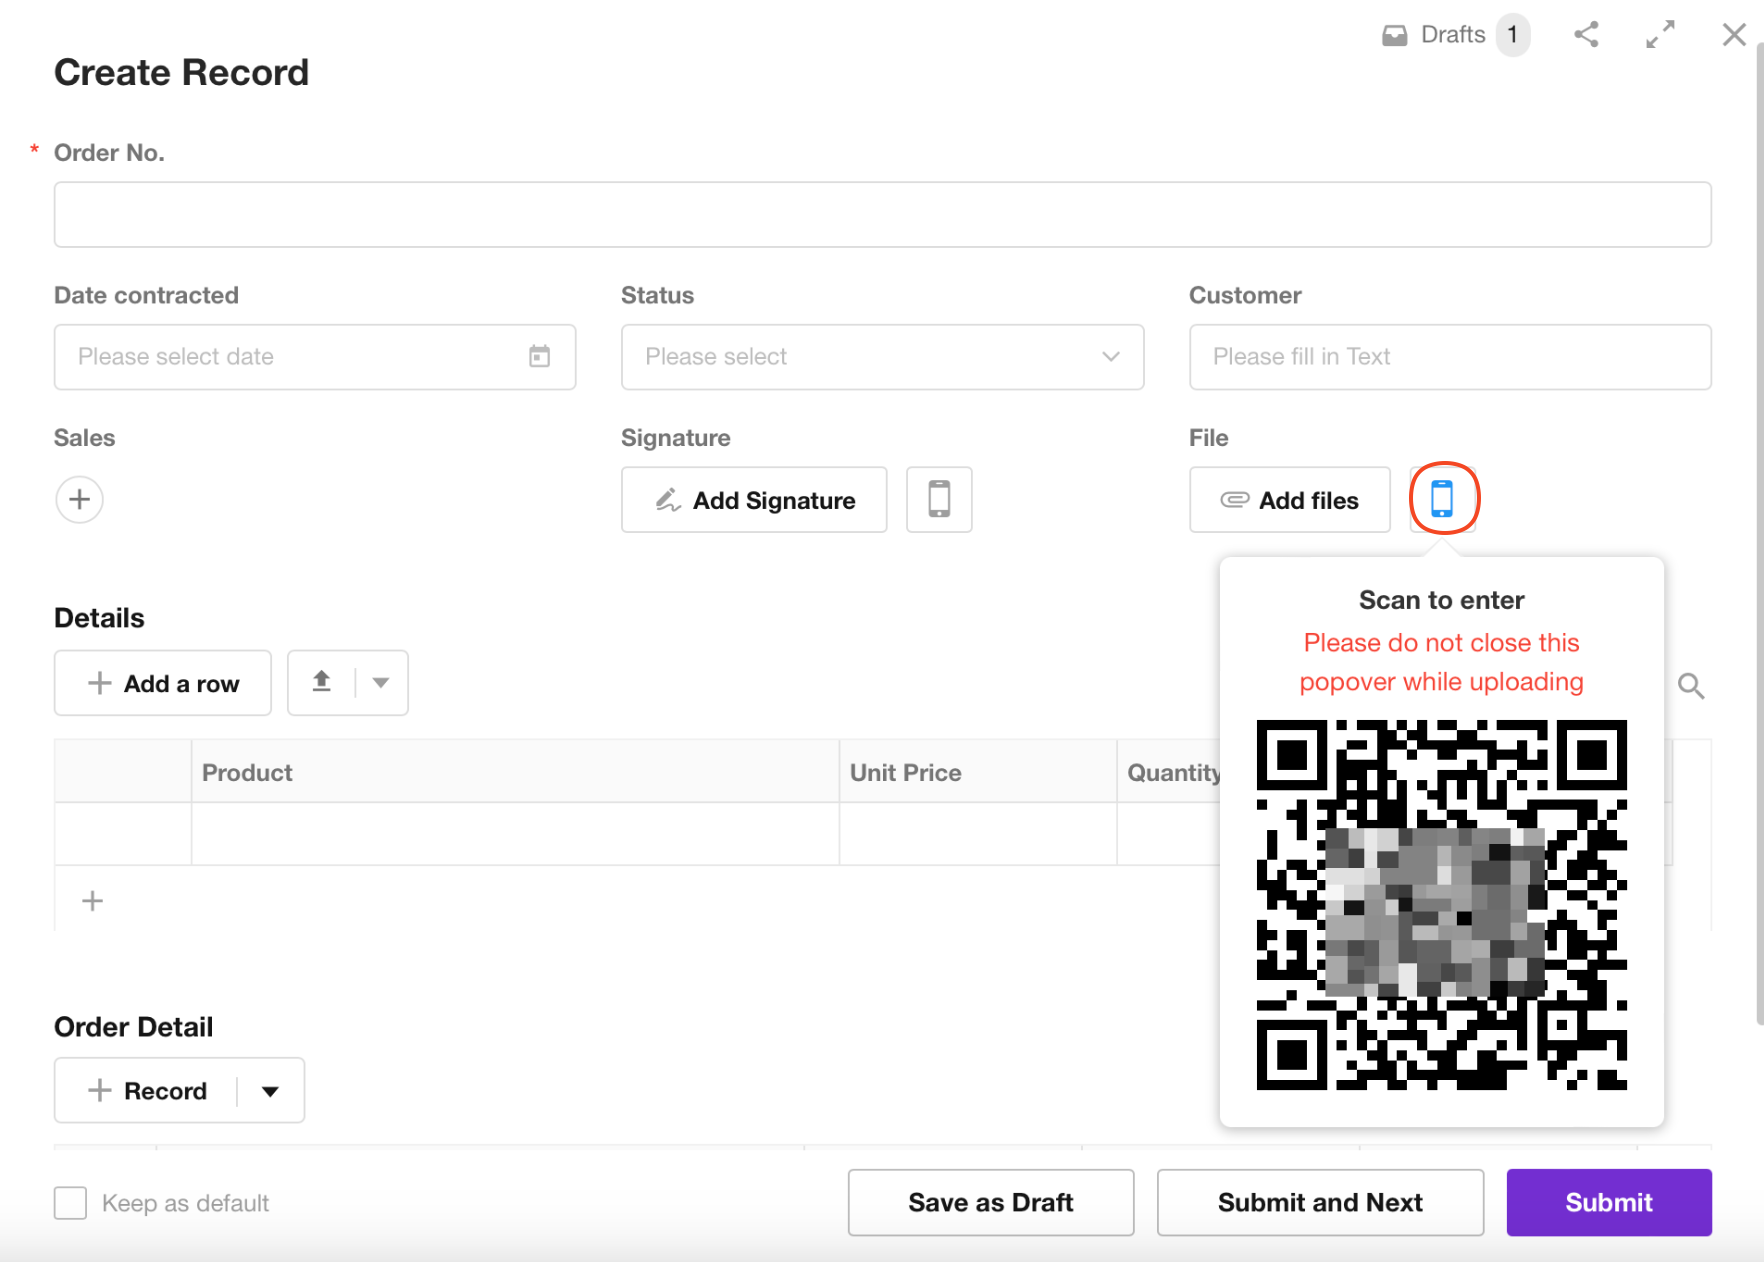The height and width of the screenshot is (1262, 1764).
Task: Click the plus icon under Sales
Action: (80, 499)
